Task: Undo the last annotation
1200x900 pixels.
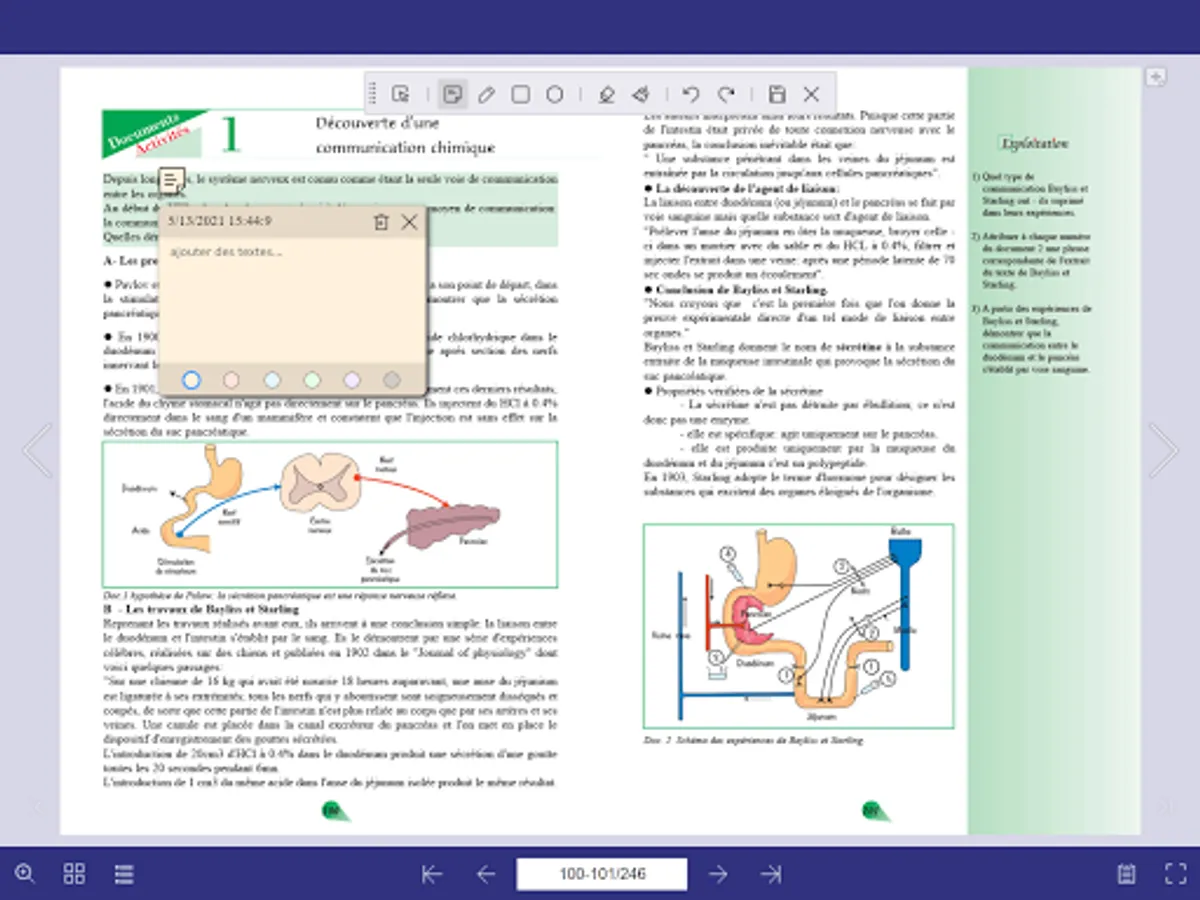Action: click(690, 95)
